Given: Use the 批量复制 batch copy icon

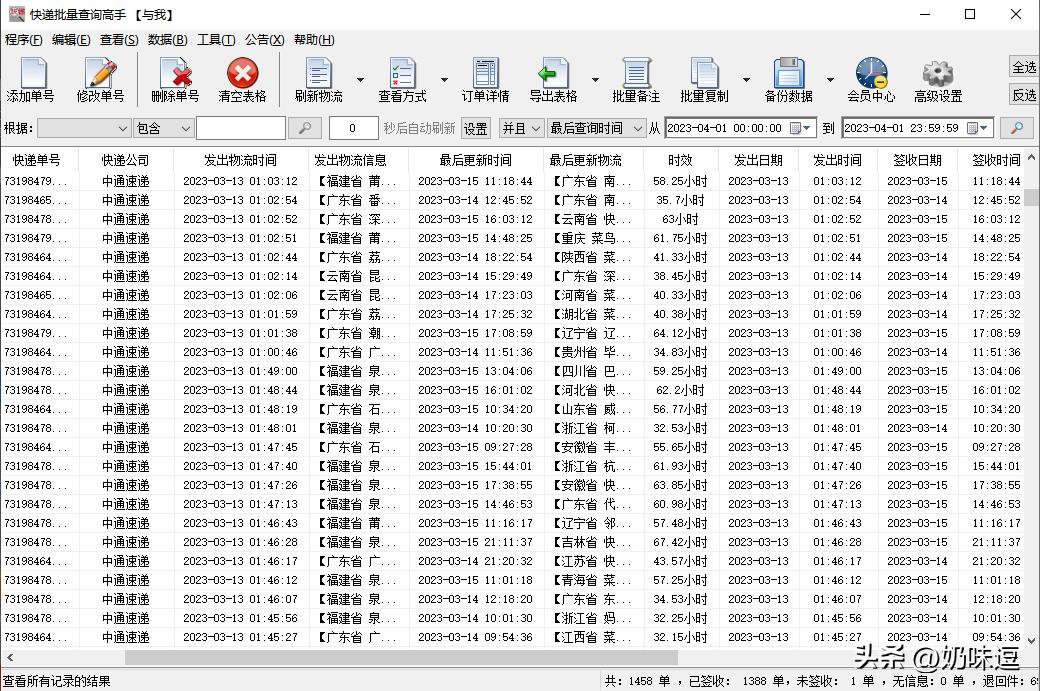Looking at the screenshot, I should coord(708,78).
